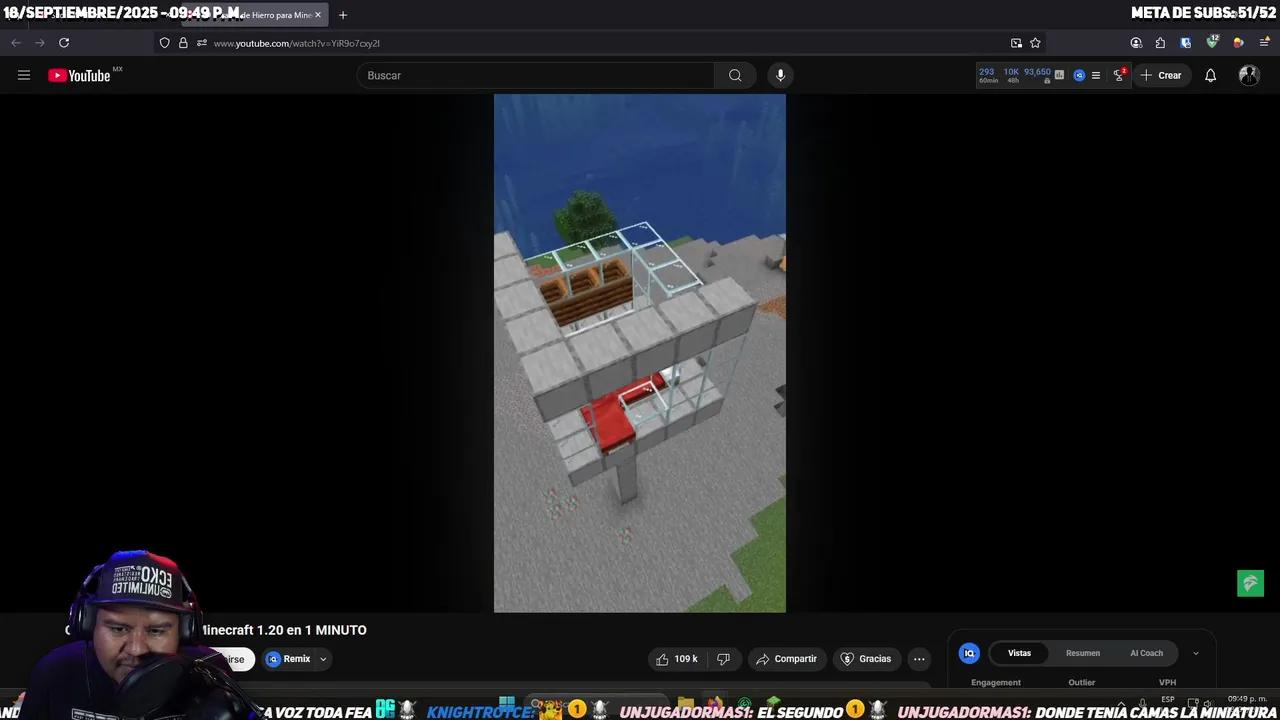Reload the page in browser
The width and height of the screenshot is (1280, 720).
pyautogui.click(x=64, y=43)
